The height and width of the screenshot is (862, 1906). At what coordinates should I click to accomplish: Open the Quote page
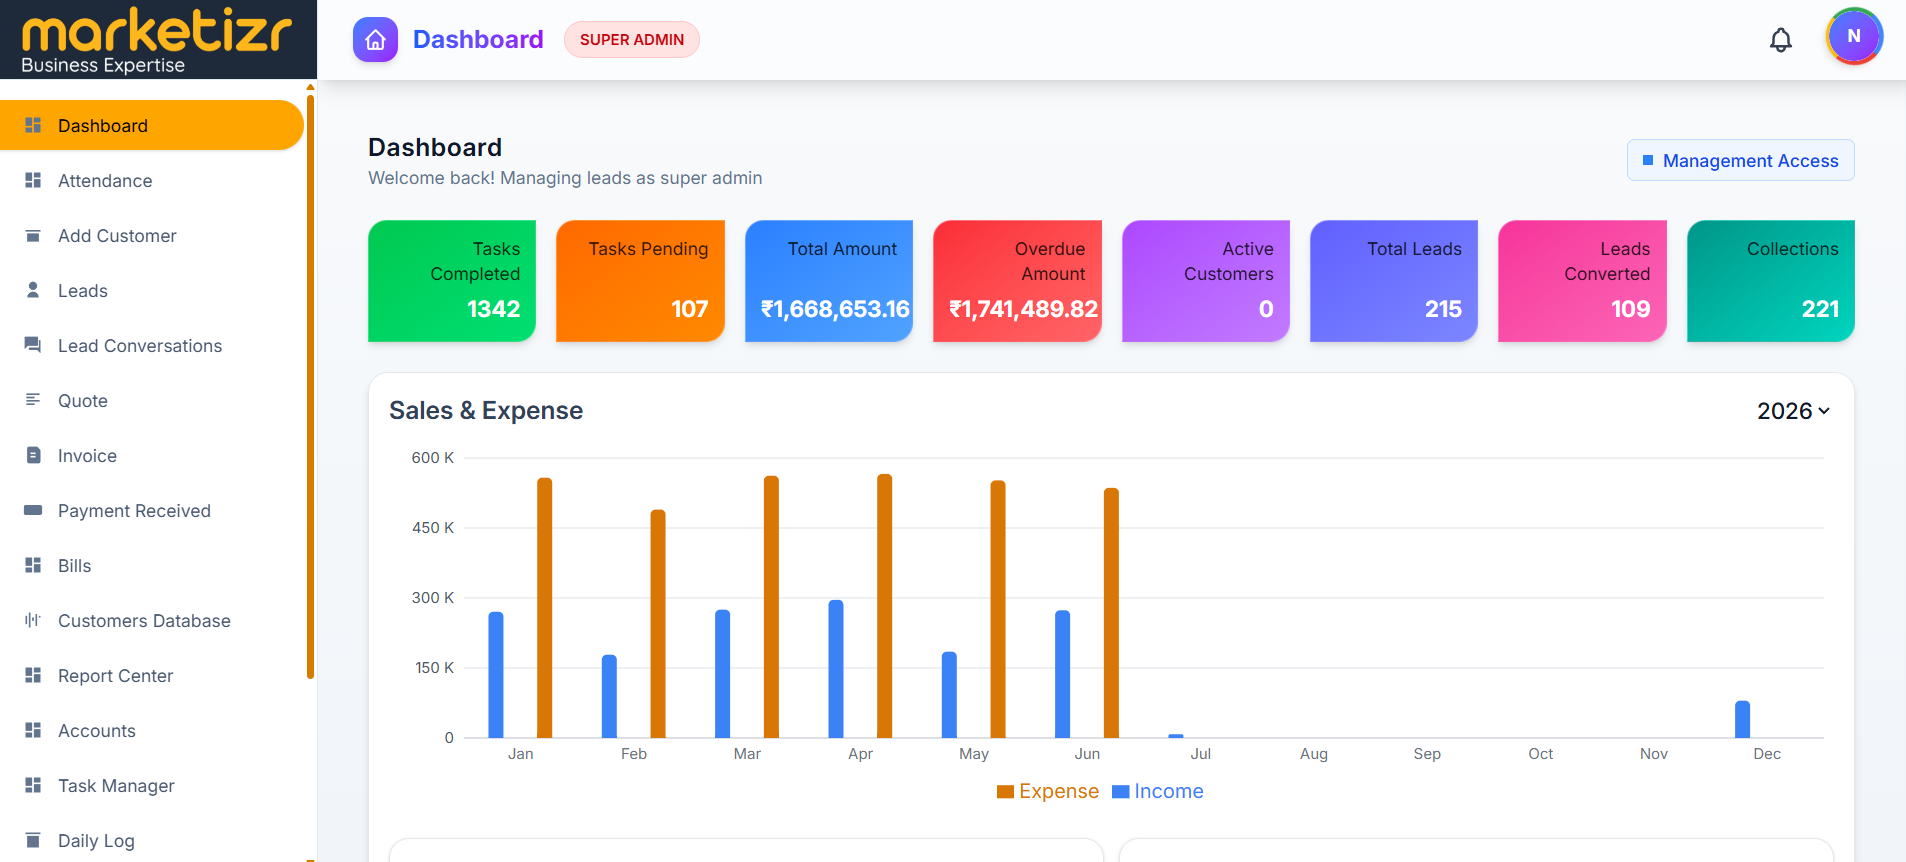[152, 400]
